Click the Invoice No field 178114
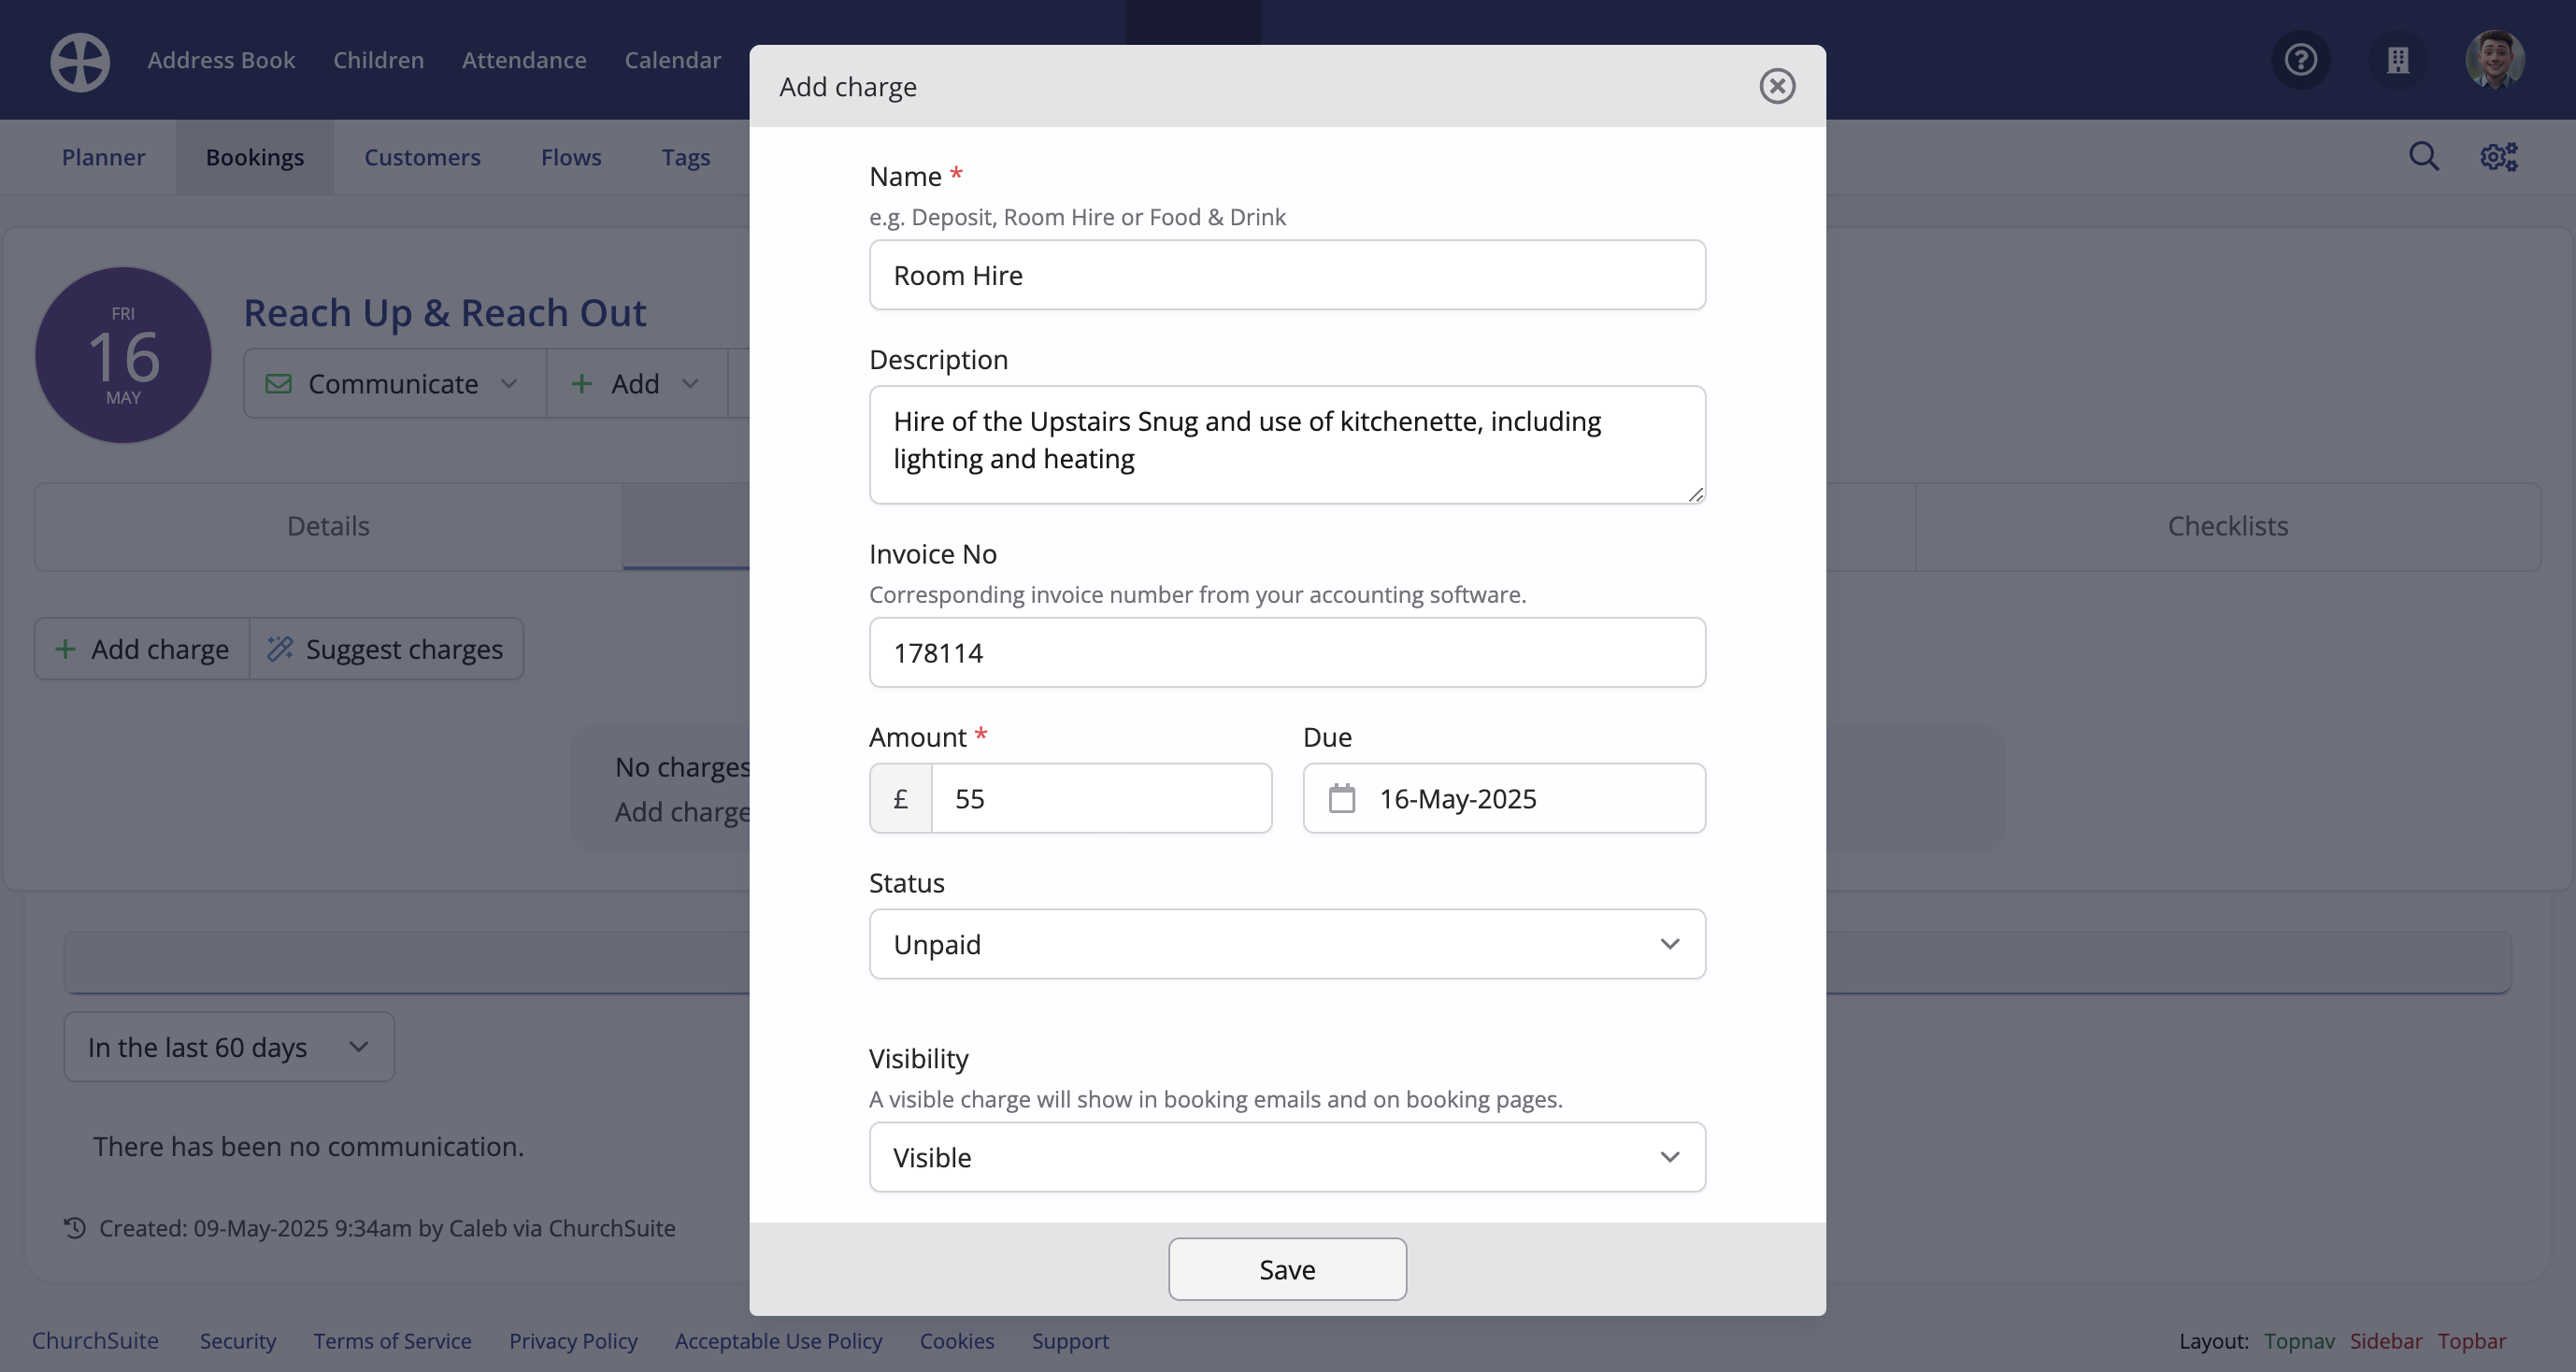This screenshot has height=1372, width=2576. (x=1287, y=652)
